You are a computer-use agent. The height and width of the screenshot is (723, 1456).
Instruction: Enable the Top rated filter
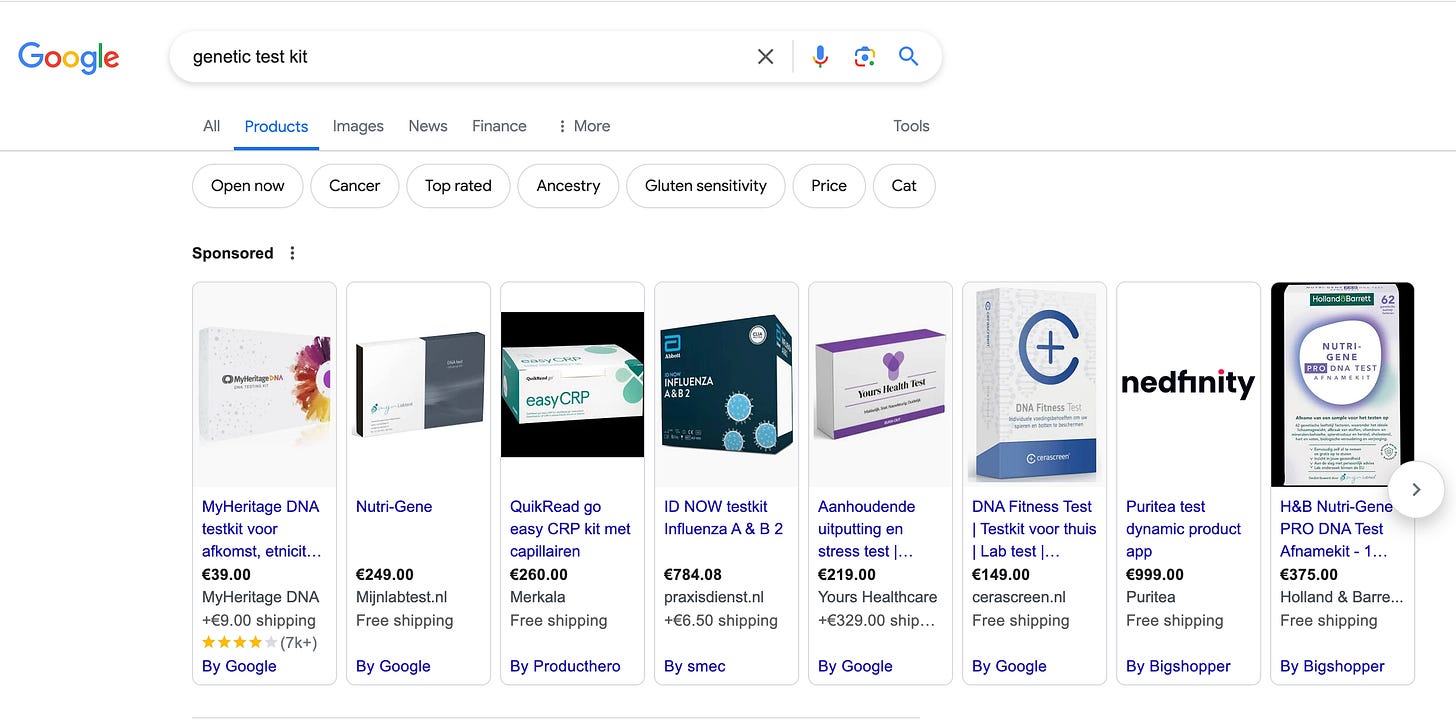458,186
